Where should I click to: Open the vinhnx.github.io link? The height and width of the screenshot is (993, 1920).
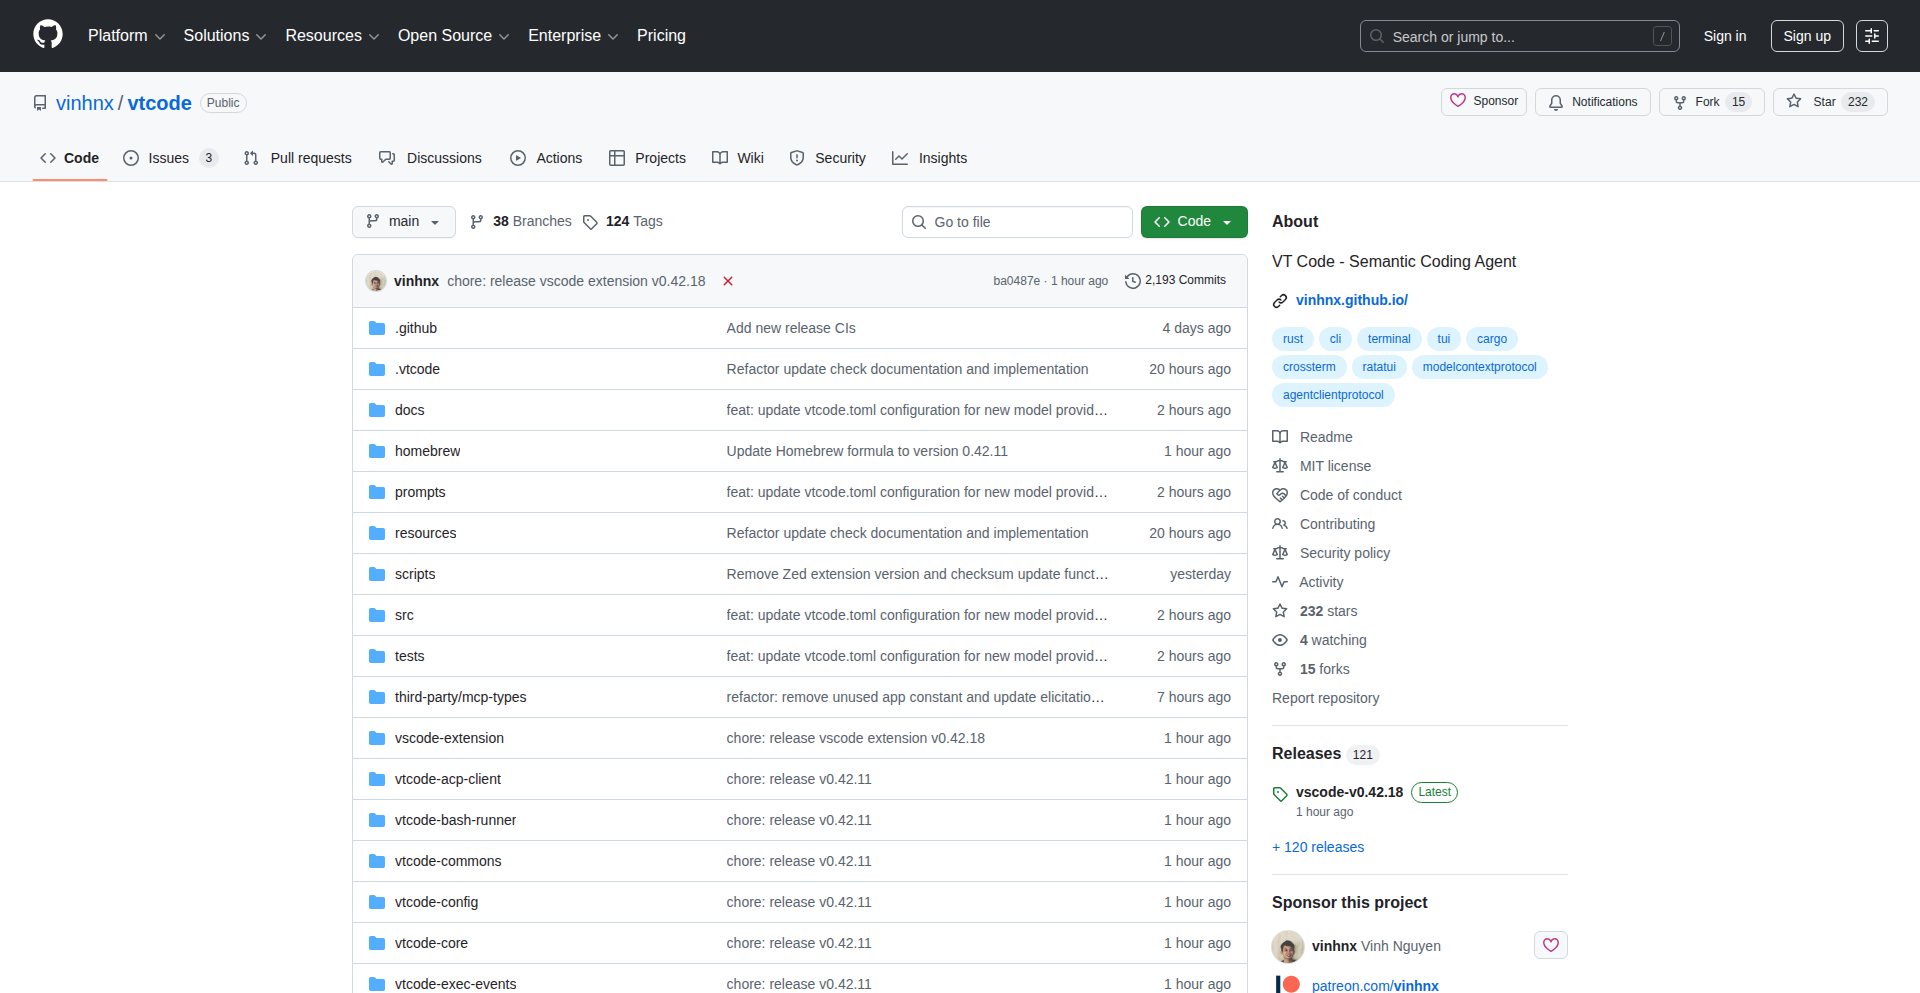(x=1351, y=300)
